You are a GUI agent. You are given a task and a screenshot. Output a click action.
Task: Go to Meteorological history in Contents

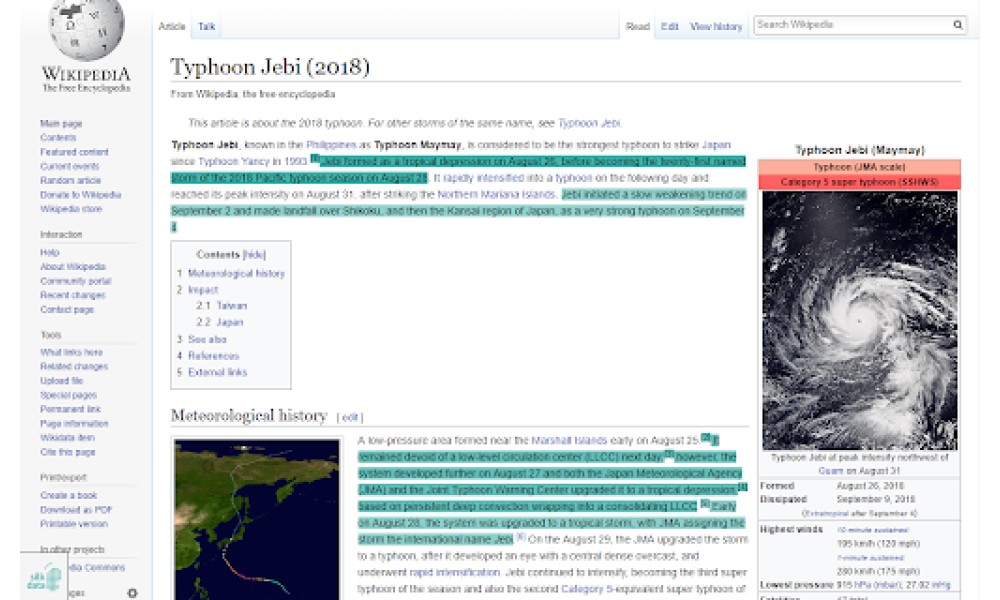pyautogui.click(x=236, y=274)
